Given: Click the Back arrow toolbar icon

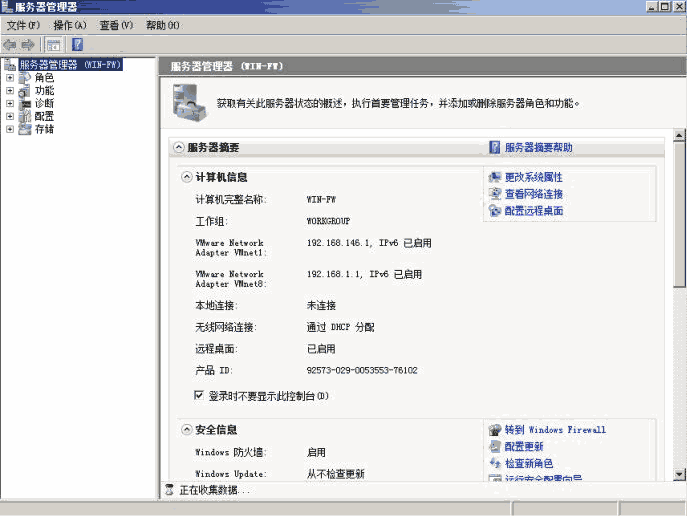Looking at the screenshot, I should [x=10, y=45].
